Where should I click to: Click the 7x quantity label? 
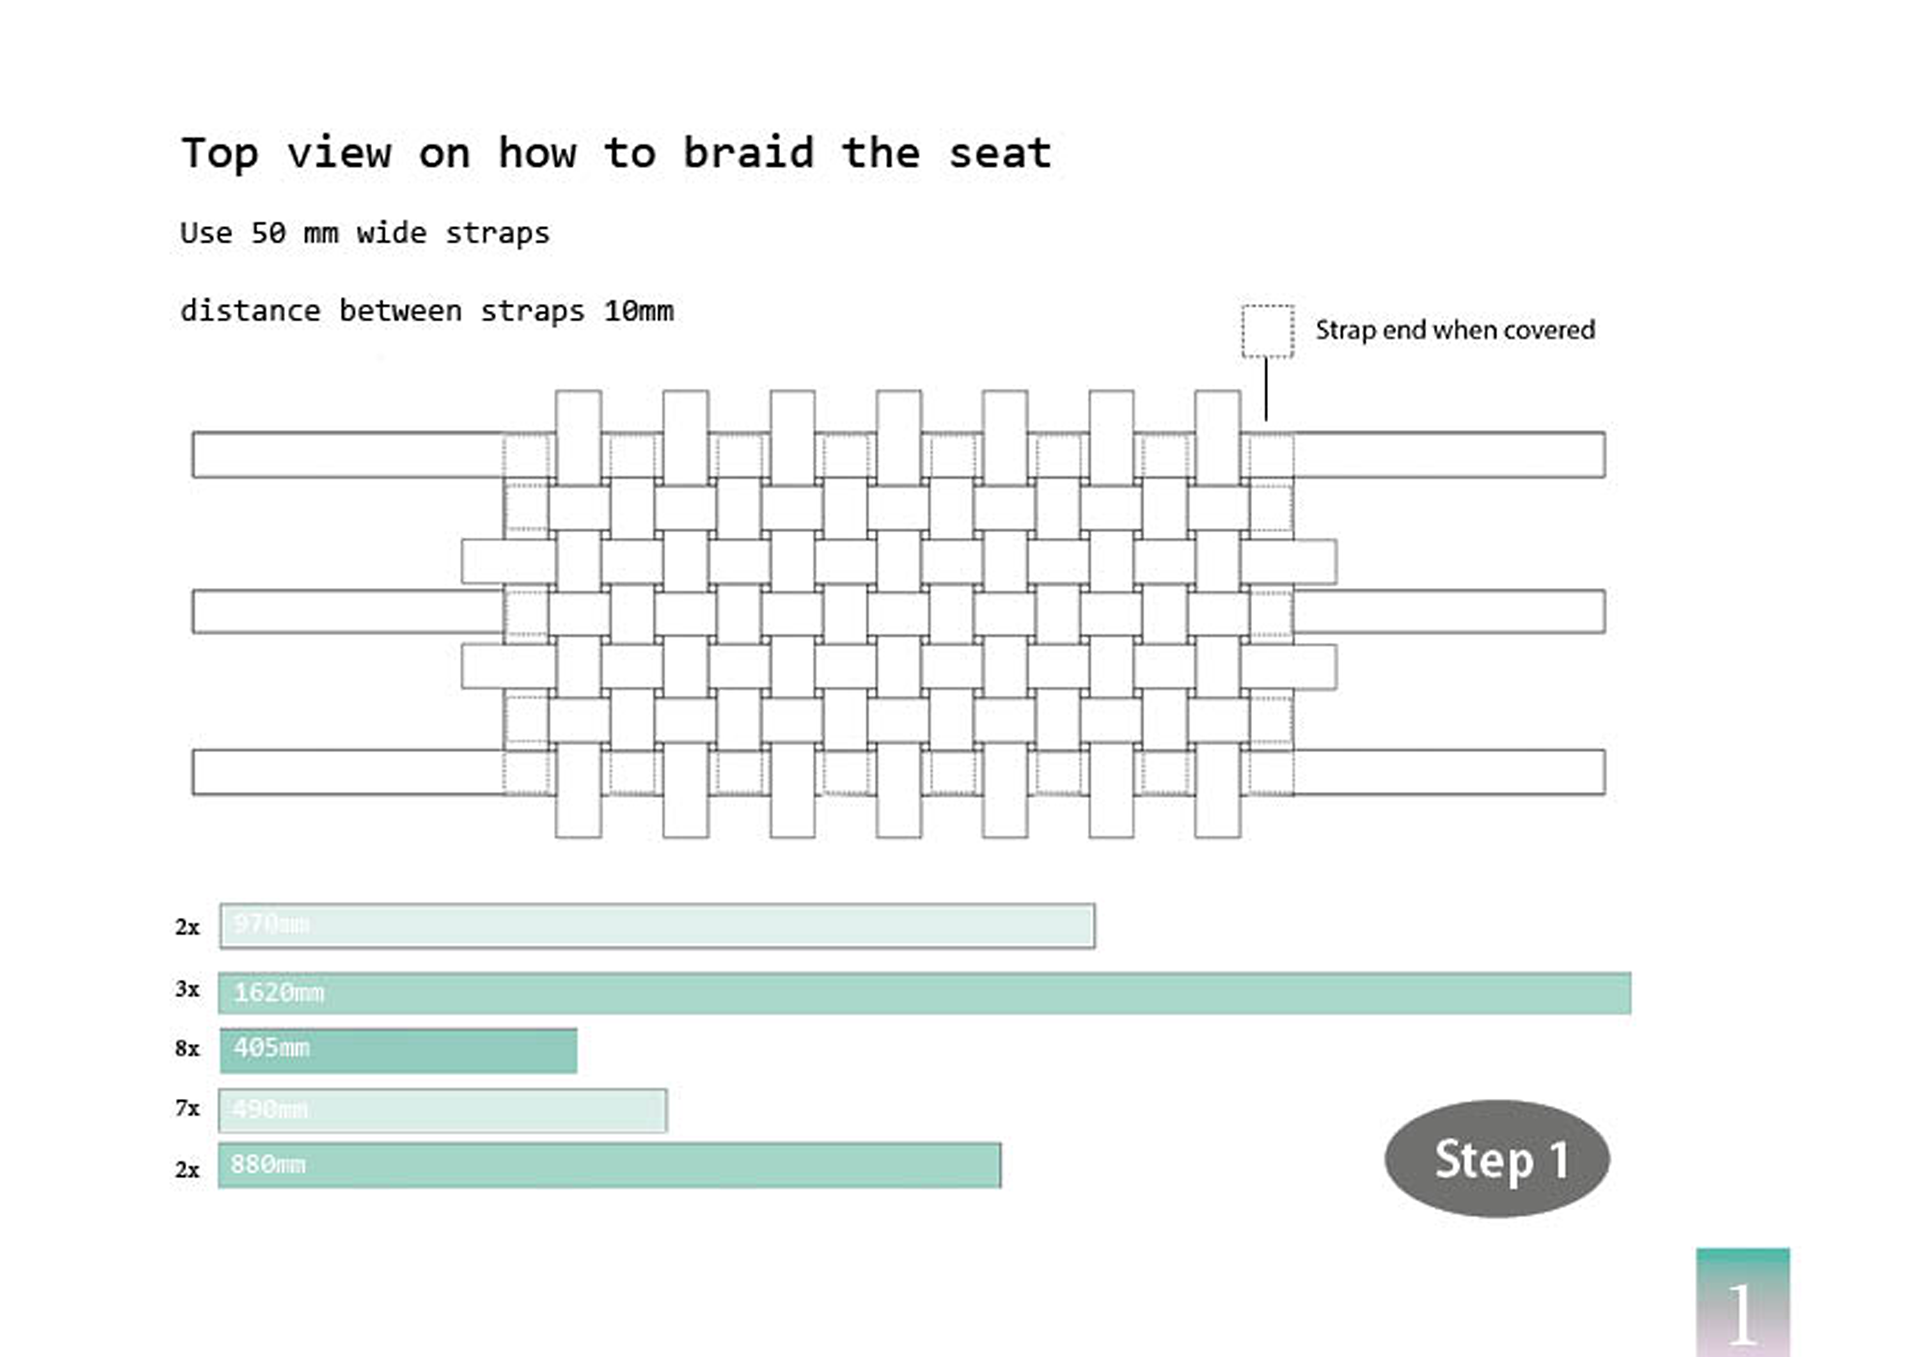pyautogui.click(x=187, y=1108)
